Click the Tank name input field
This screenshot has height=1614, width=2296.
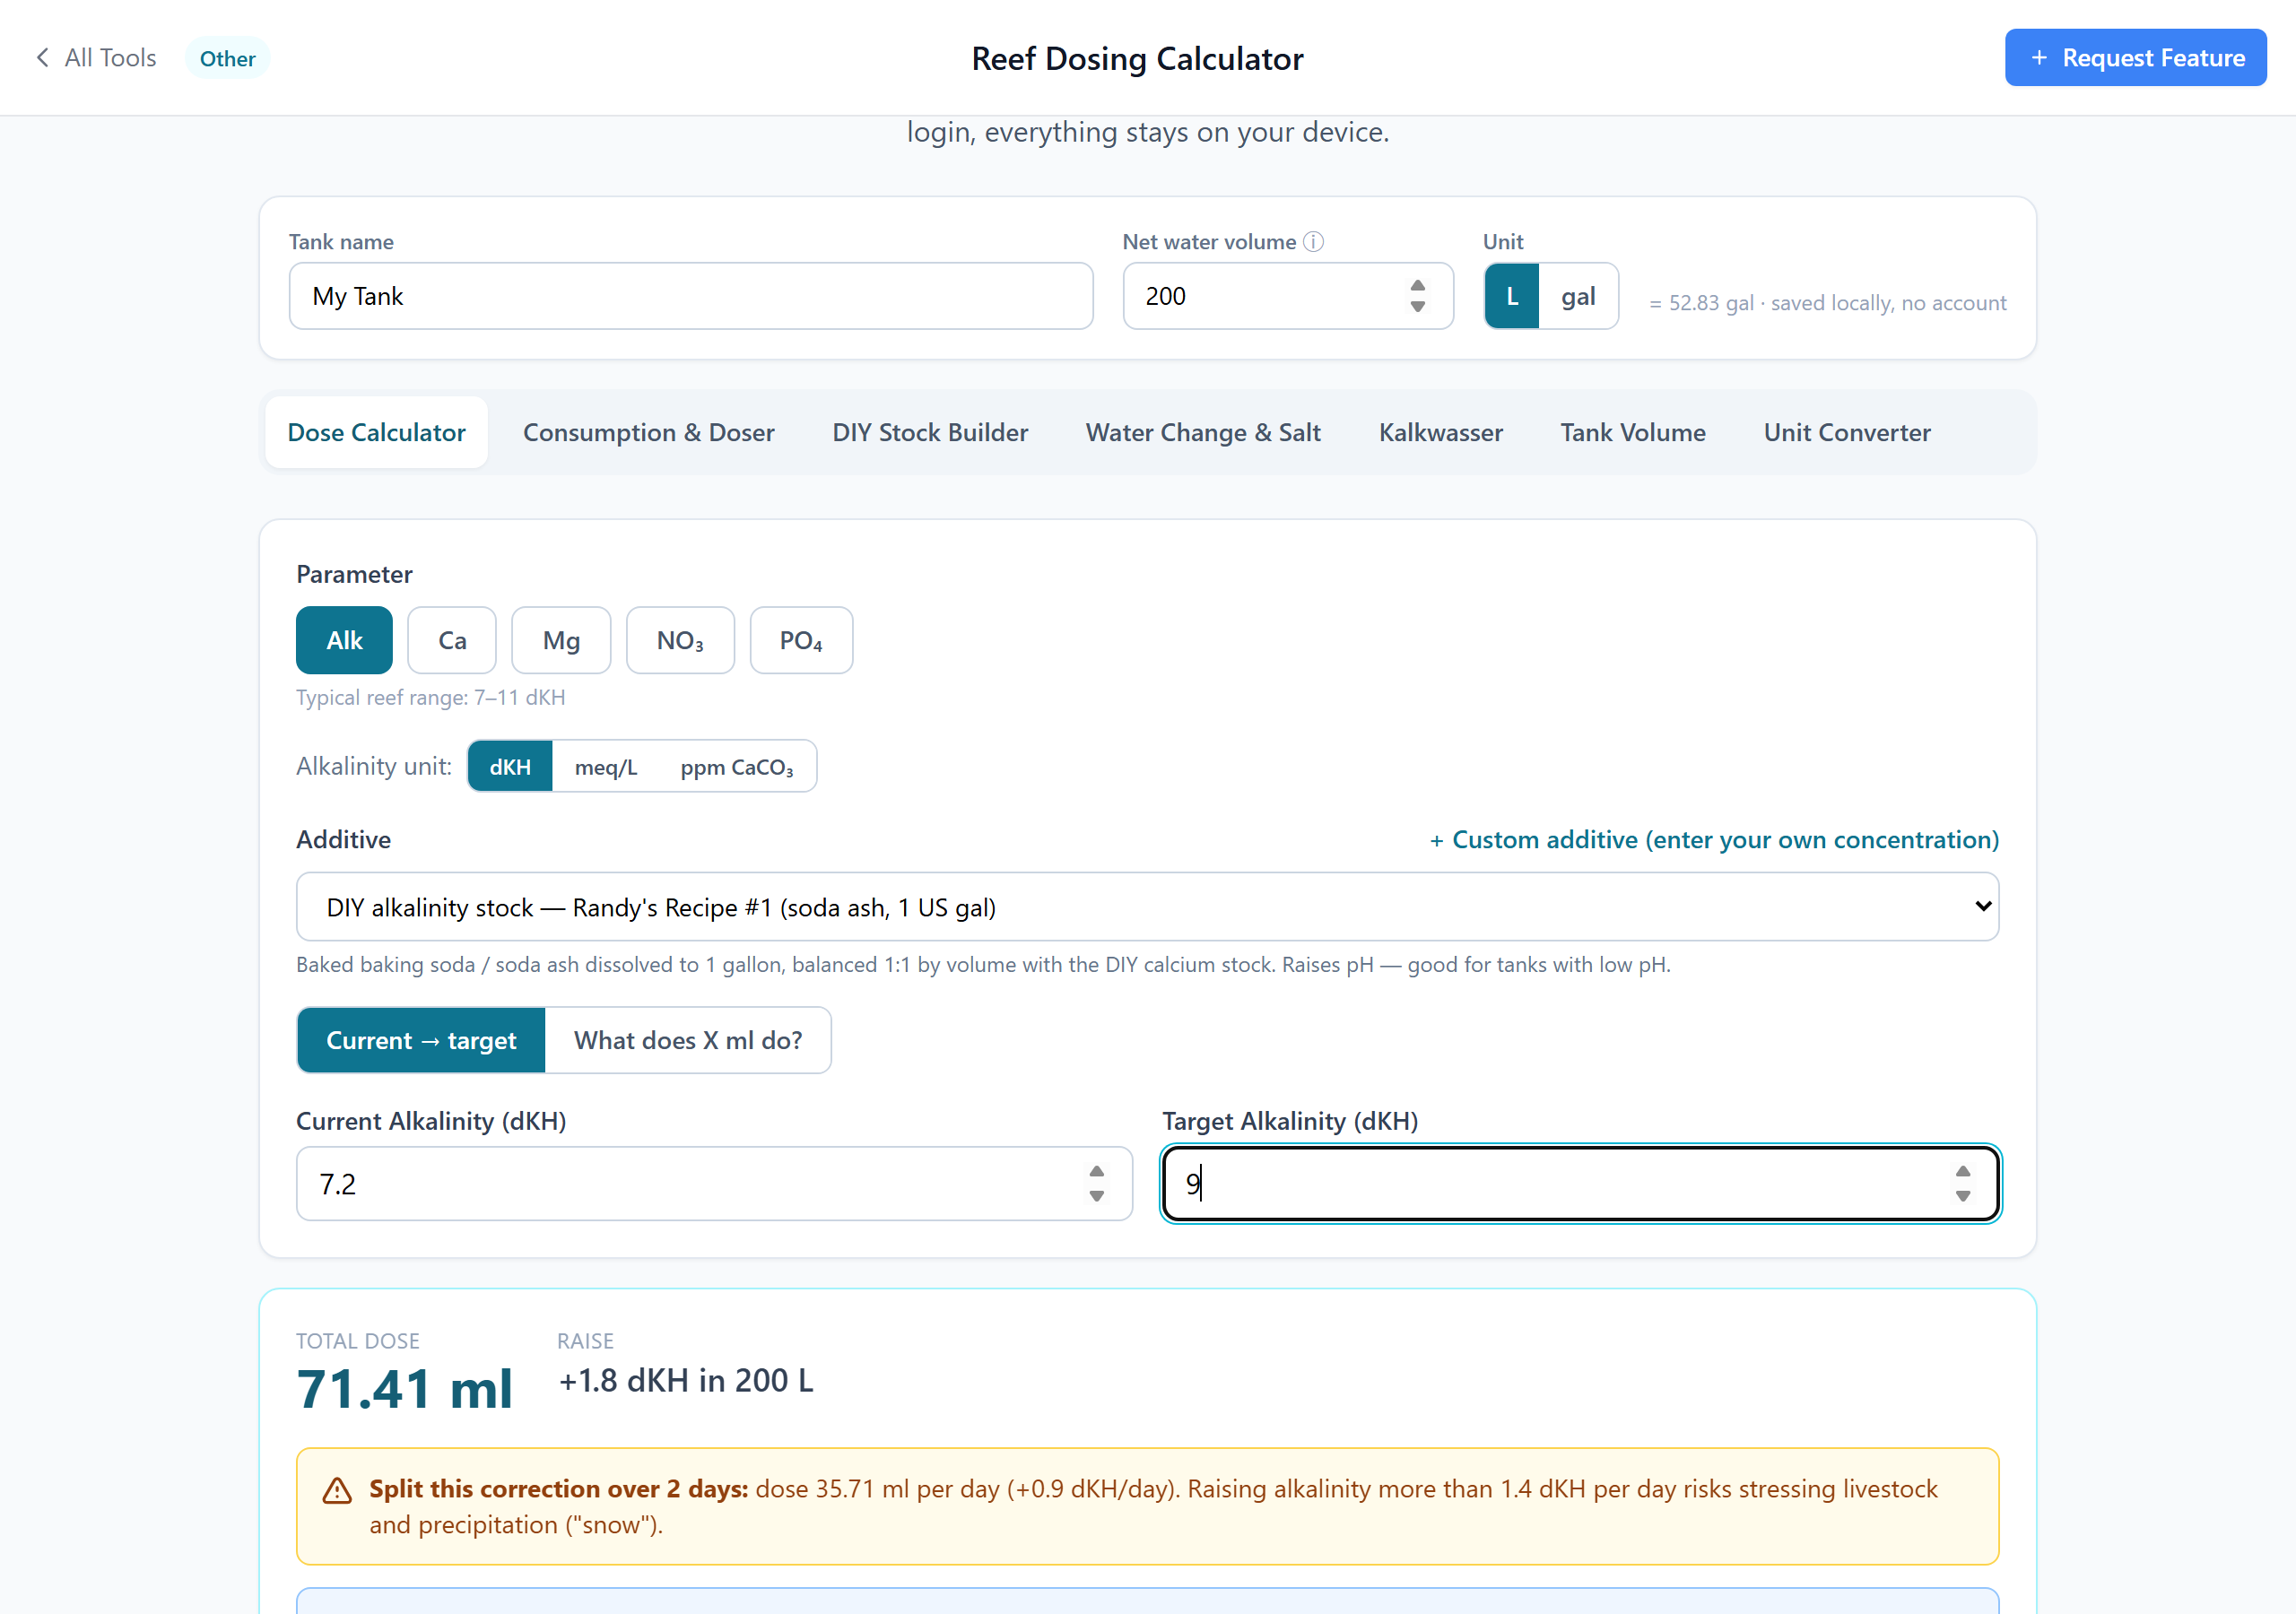(691, 296)
